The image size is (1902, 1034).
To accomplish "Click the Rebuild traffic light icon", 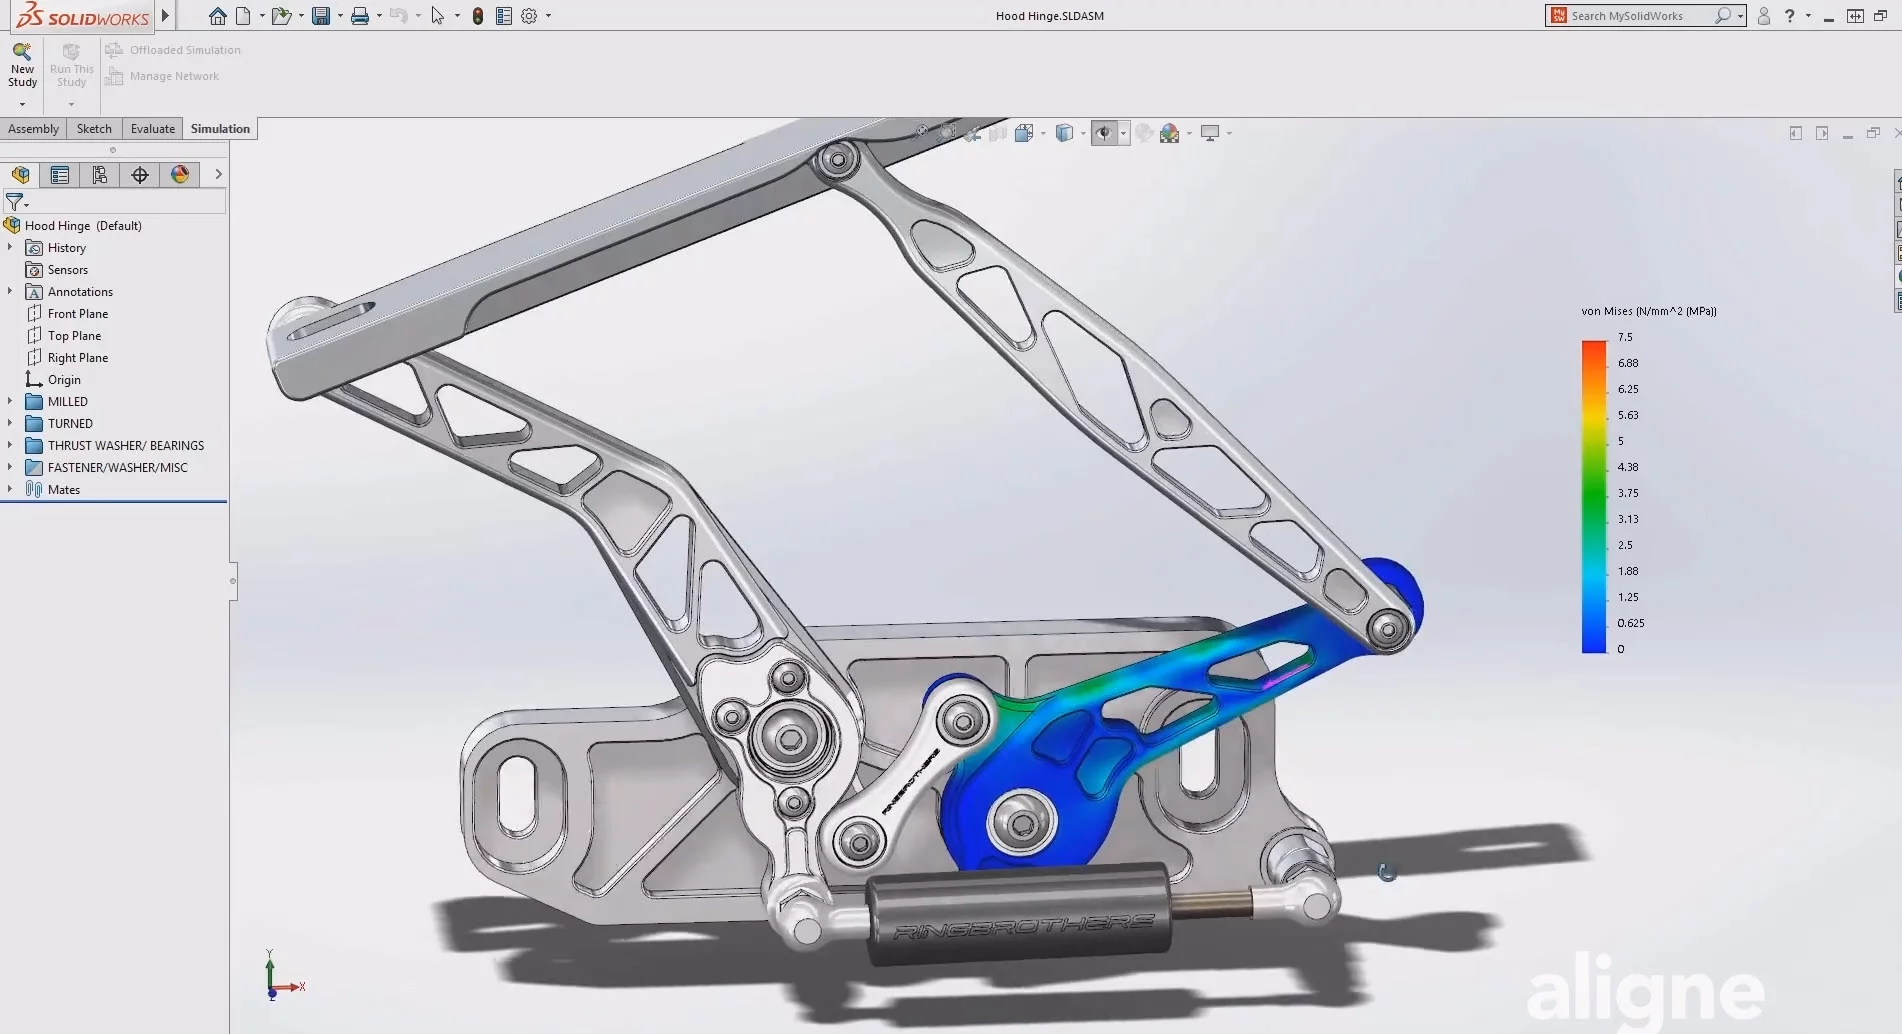I will [x=478, y=16].
